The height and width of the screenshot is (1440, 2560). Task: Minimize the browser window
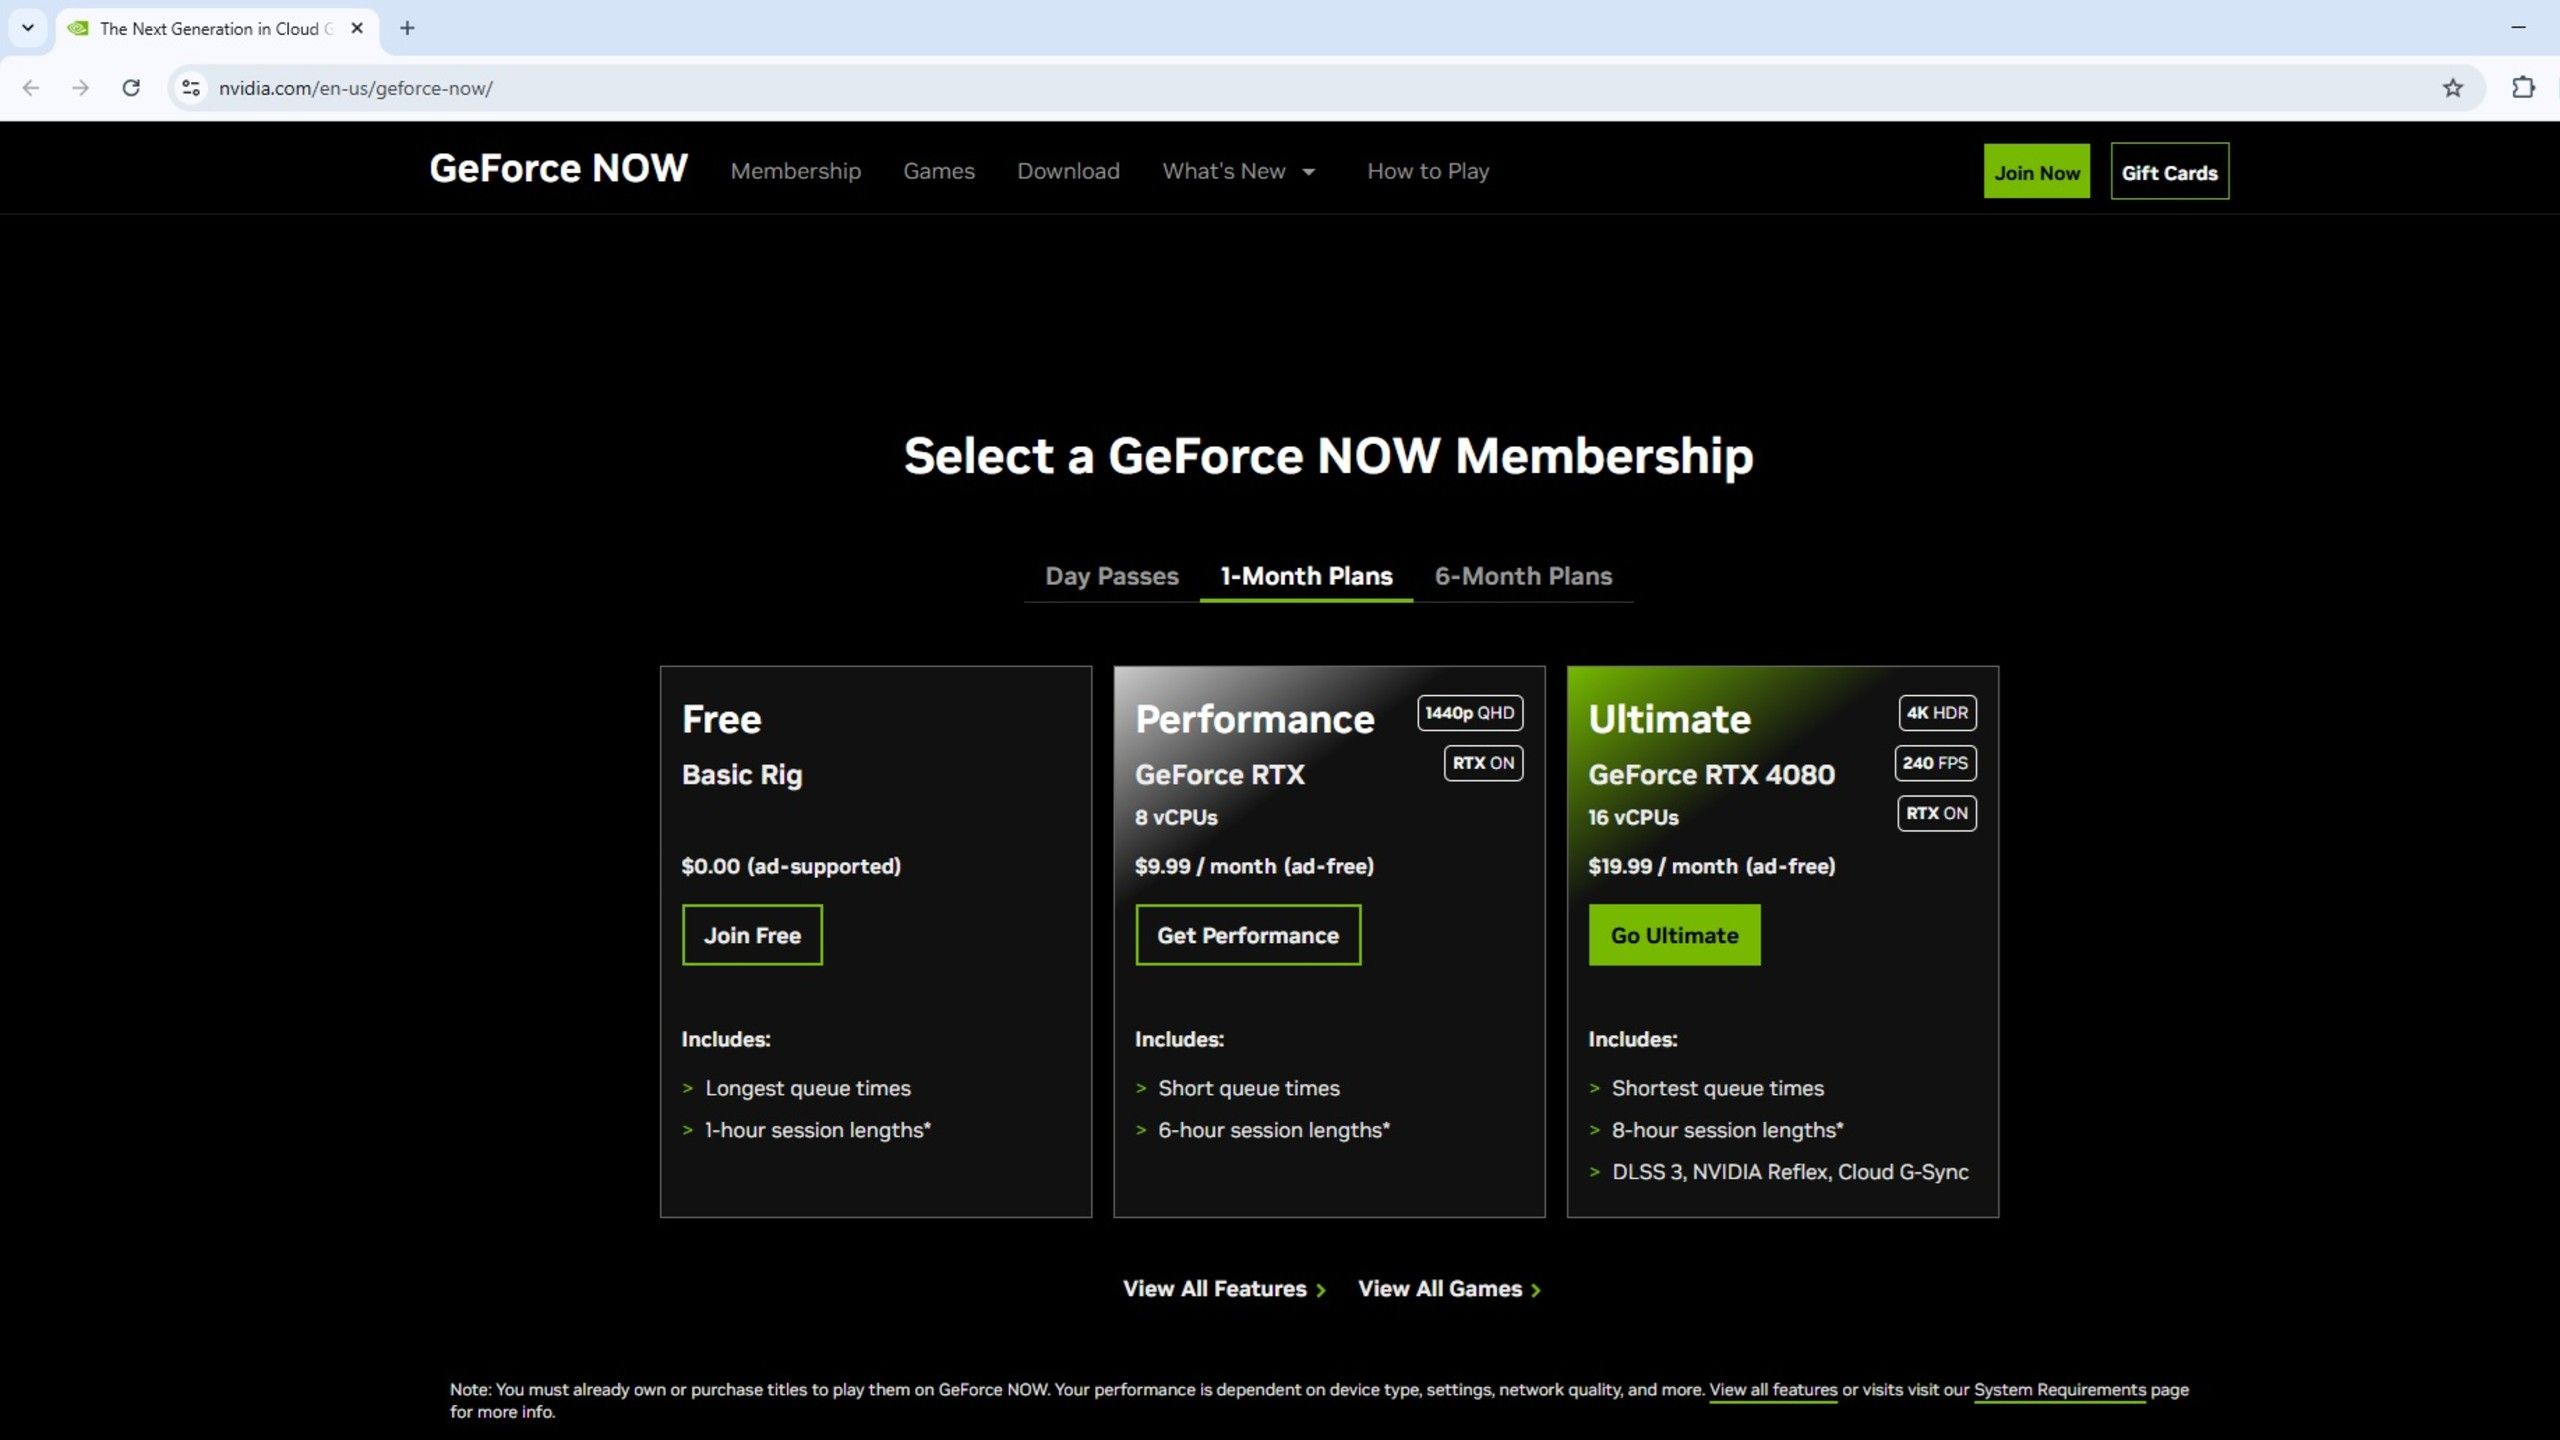click(2518, 28)
